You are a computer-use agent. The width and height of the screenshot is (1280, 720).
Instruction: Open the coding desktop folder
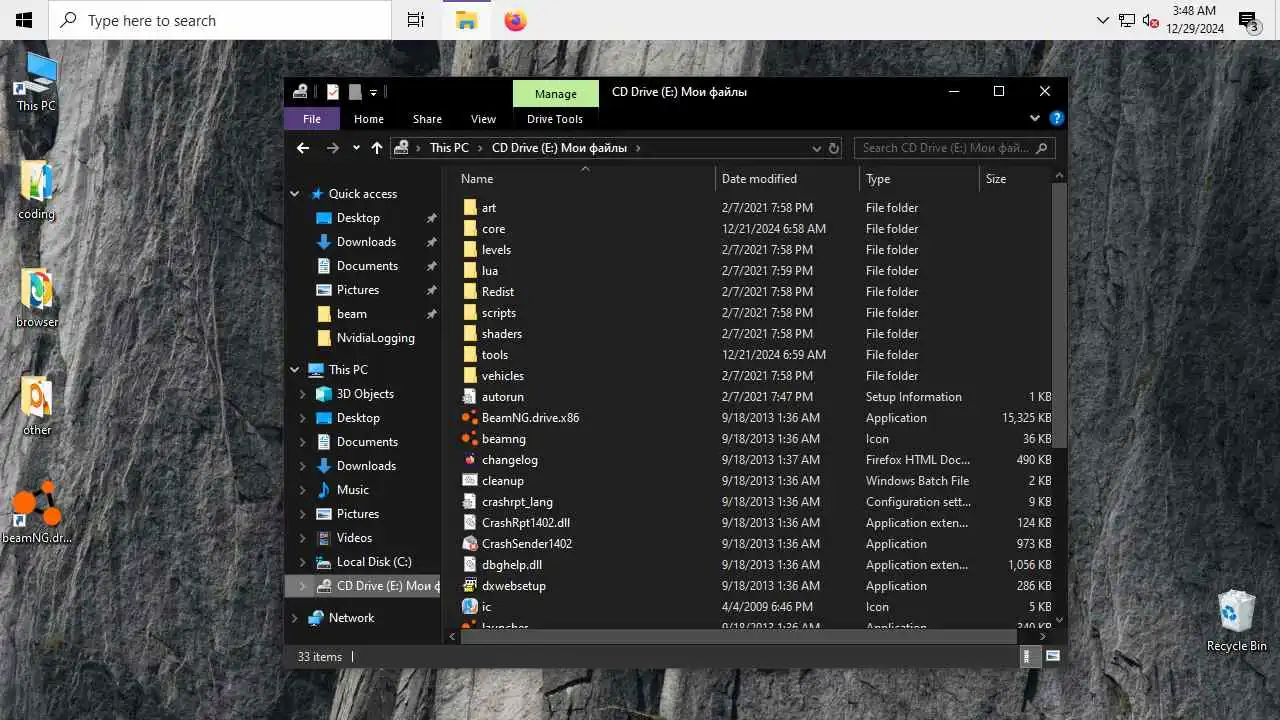36,191
